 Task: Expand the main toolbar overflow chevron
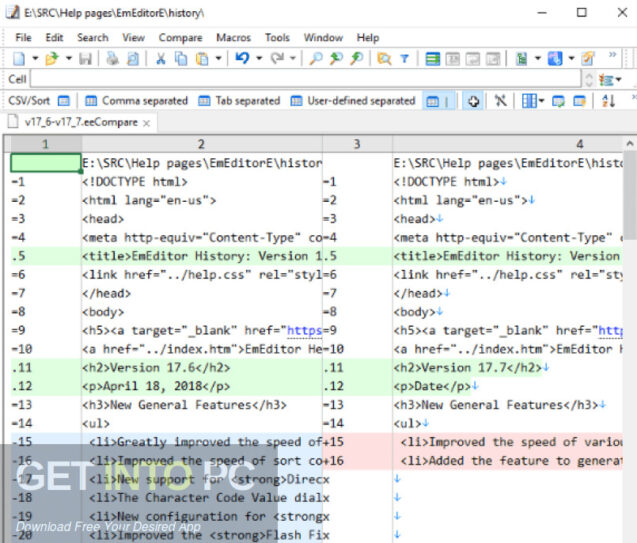click(x=613, y=55)
